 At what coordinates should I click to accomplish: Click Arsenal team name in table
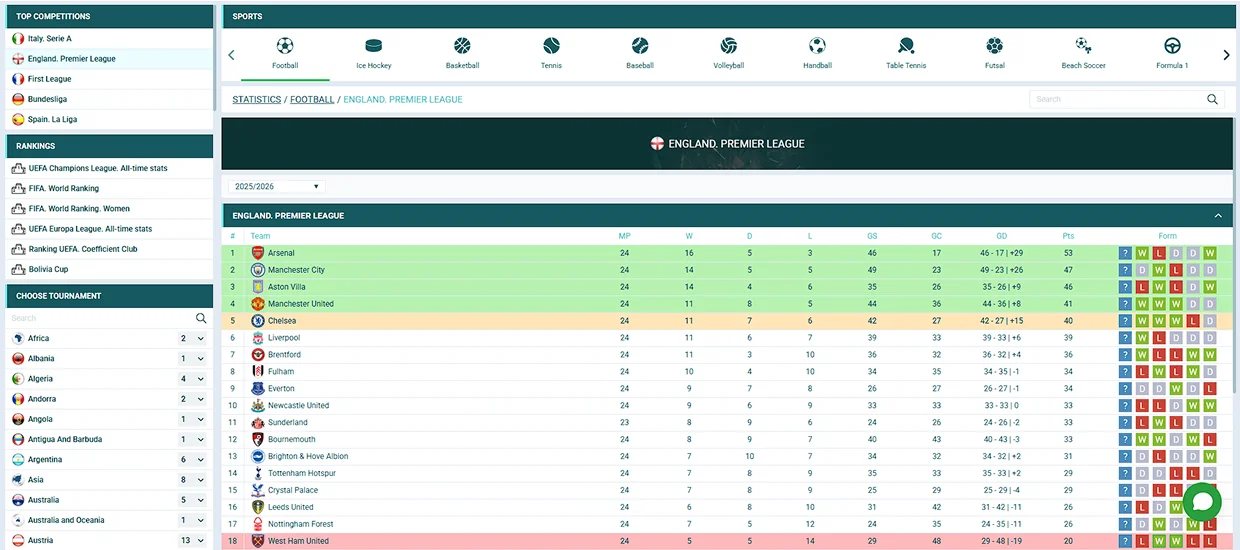[x=281, y=253]
